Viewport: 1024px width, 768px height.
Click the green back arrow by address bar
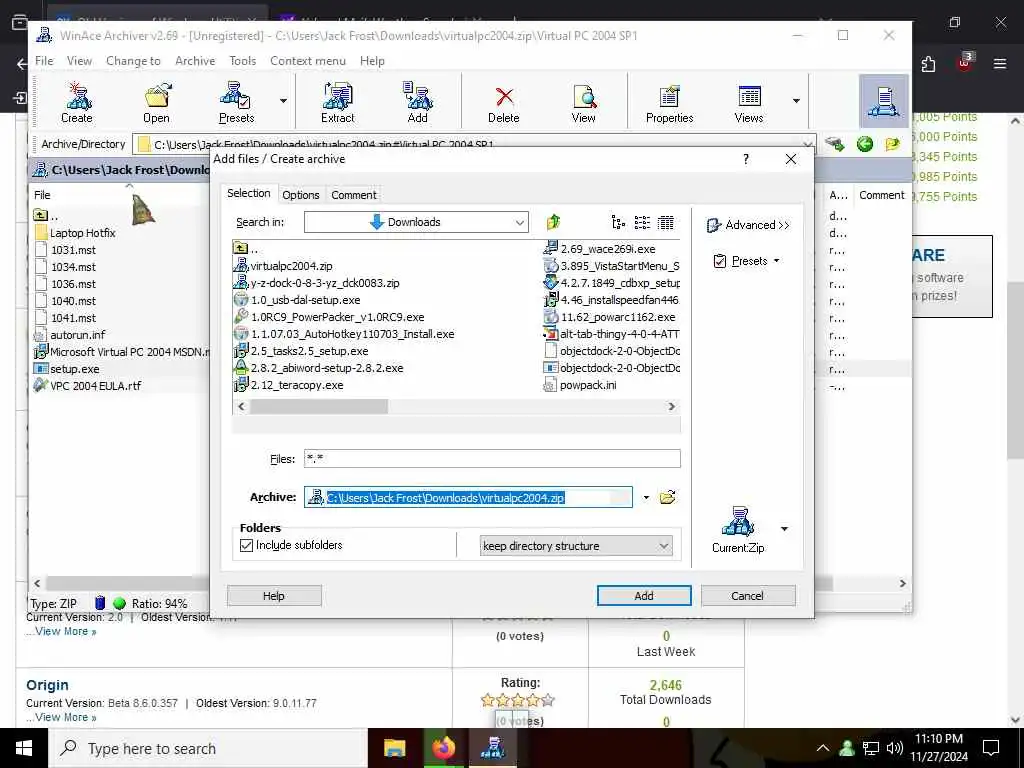click(x=865, y=144)
